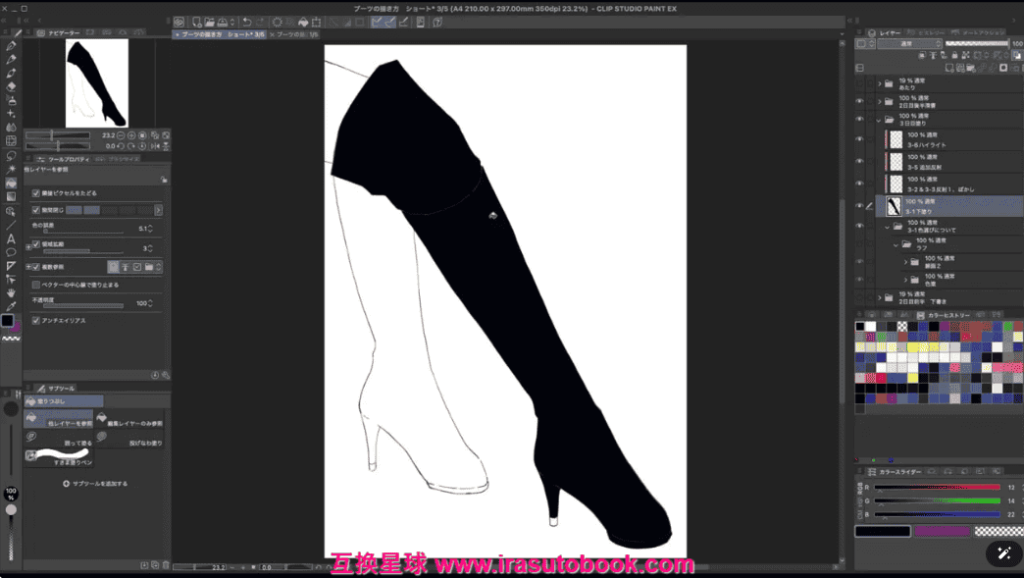Screen dimensions: 1024x578
Task: Click サブツールを追加する button
Action: (95, 483)
